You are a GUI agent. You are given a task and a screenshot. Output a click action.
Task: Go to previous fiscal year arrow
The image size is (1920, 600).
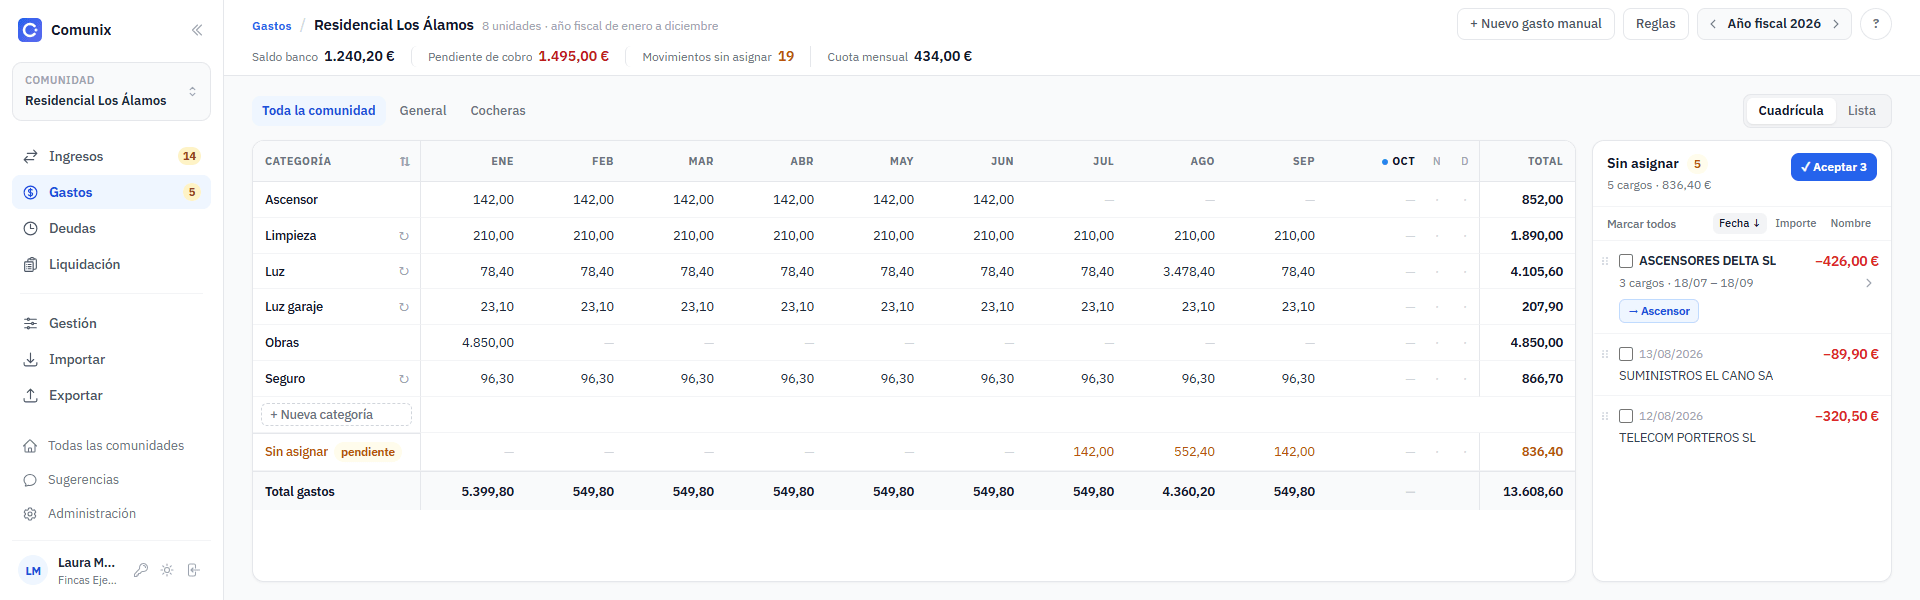coord(1713,24)
